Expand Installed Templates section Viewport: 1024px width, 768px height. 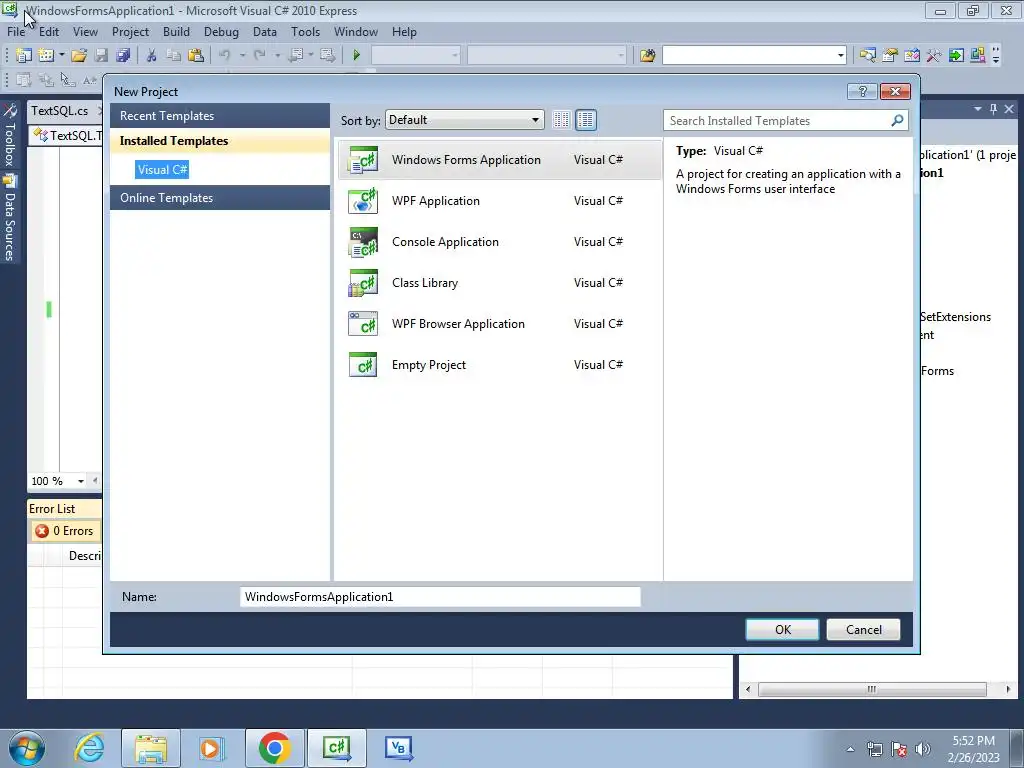pos(220,141)
